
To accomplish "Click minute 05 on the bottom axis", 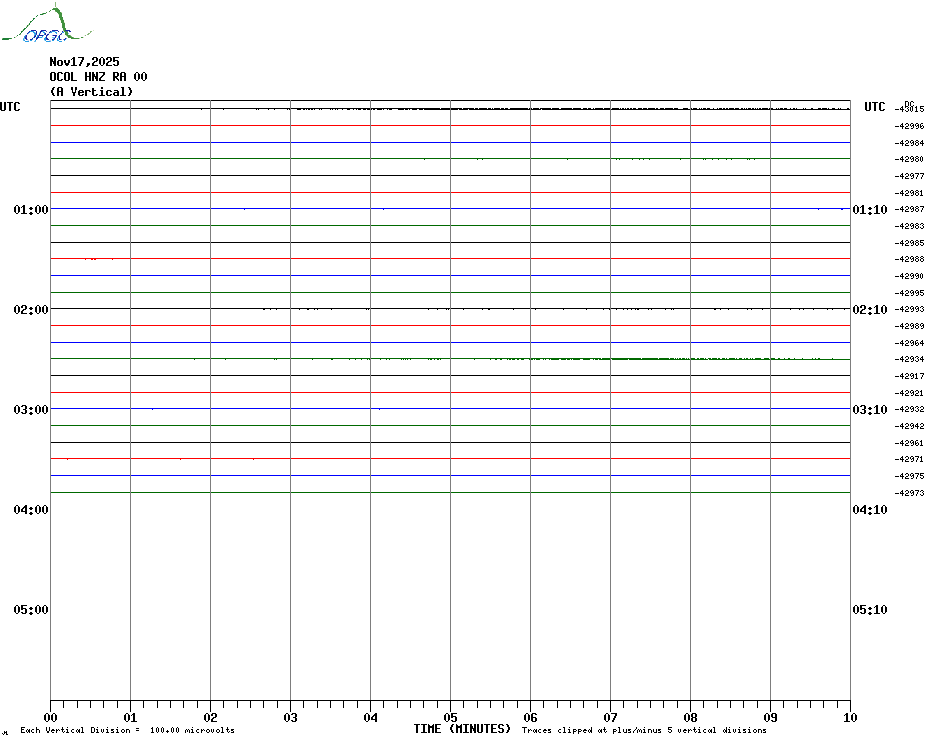I will 450,717.
